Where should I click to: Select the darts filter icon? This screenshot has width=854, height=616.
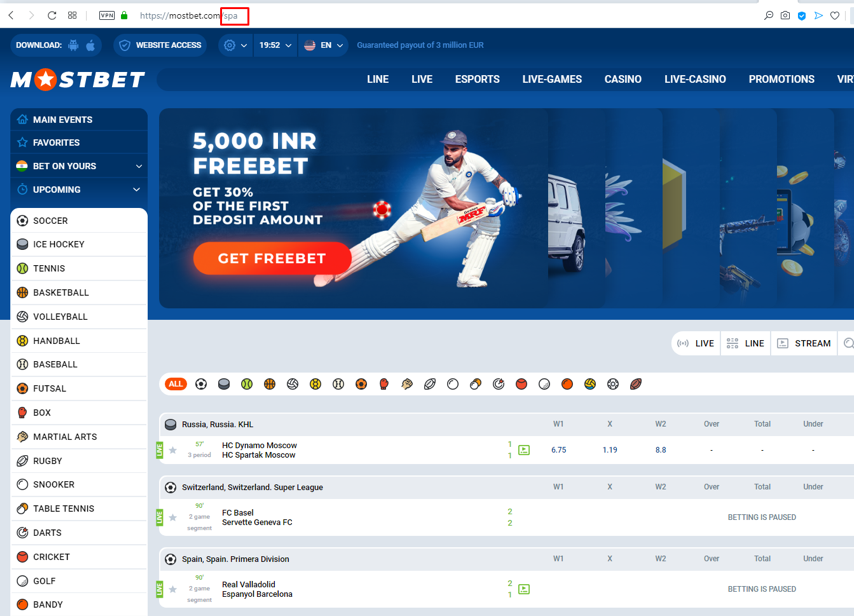coord(498,384)
